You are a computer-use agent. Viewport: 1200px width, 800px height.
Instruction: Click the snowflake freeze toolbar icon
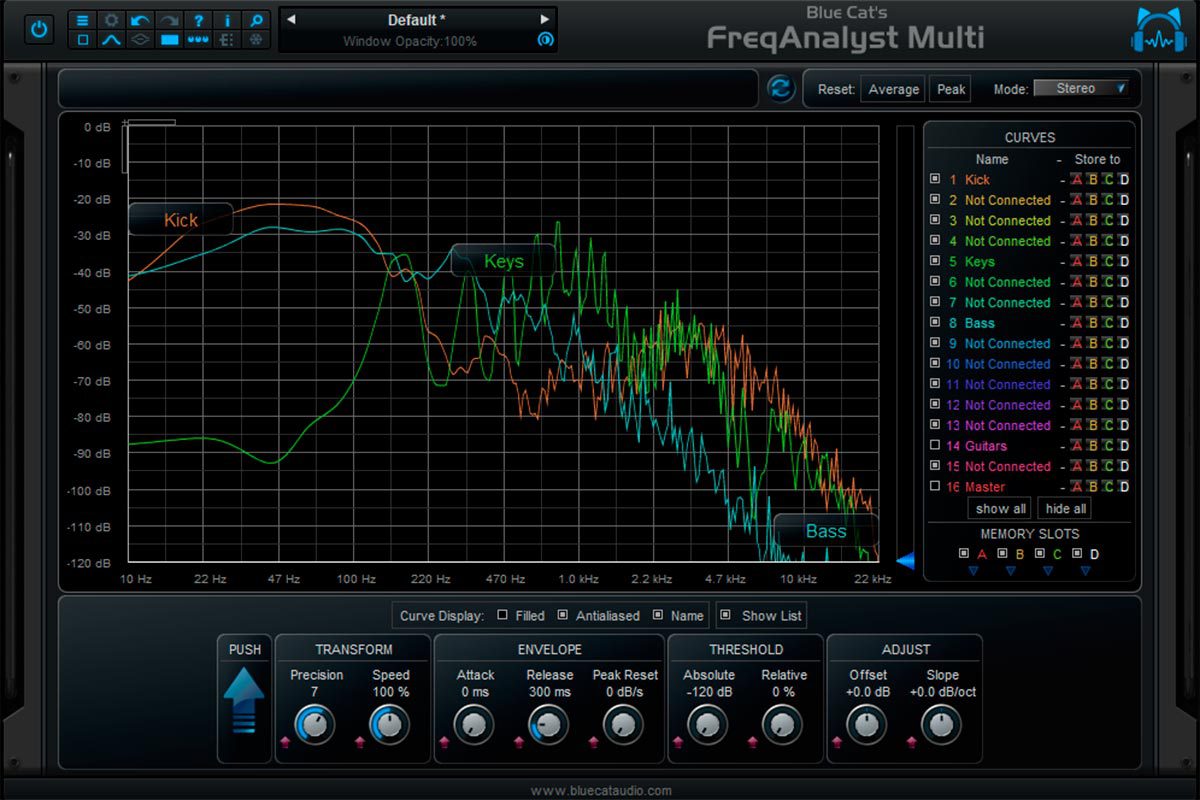[x=257, y=40]
